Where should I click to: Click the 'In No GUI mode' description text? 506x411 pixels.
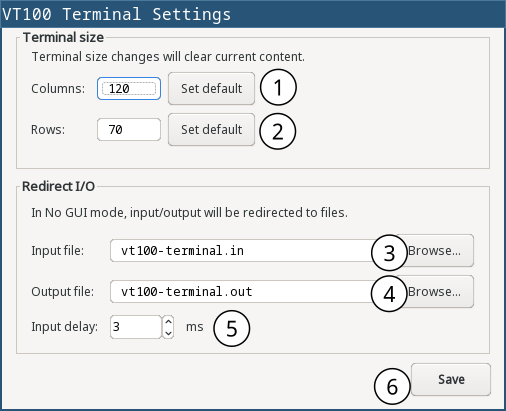(x=189, y=212)
